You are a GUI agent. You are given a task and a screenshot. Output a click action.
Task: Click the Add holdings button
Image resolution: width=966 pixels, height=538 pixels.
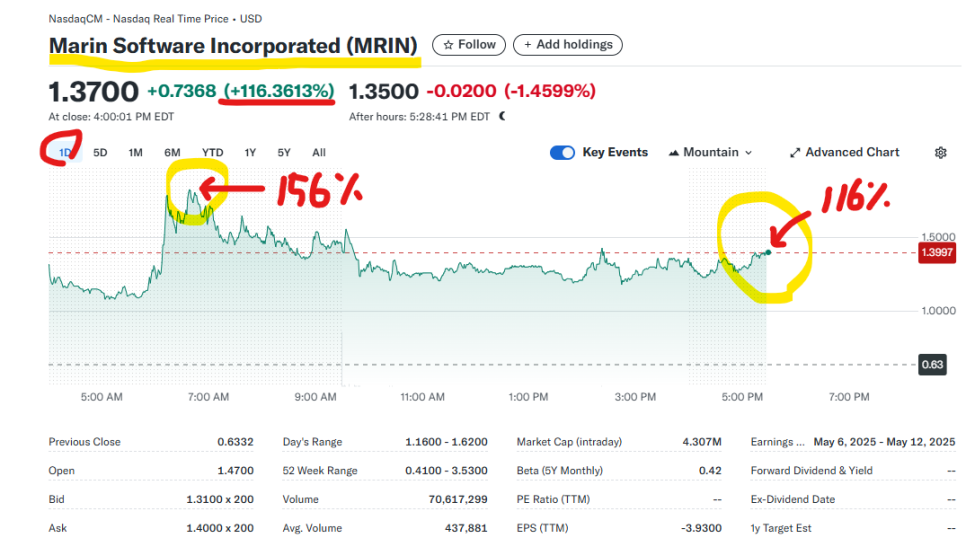click(x=567, y=45)
